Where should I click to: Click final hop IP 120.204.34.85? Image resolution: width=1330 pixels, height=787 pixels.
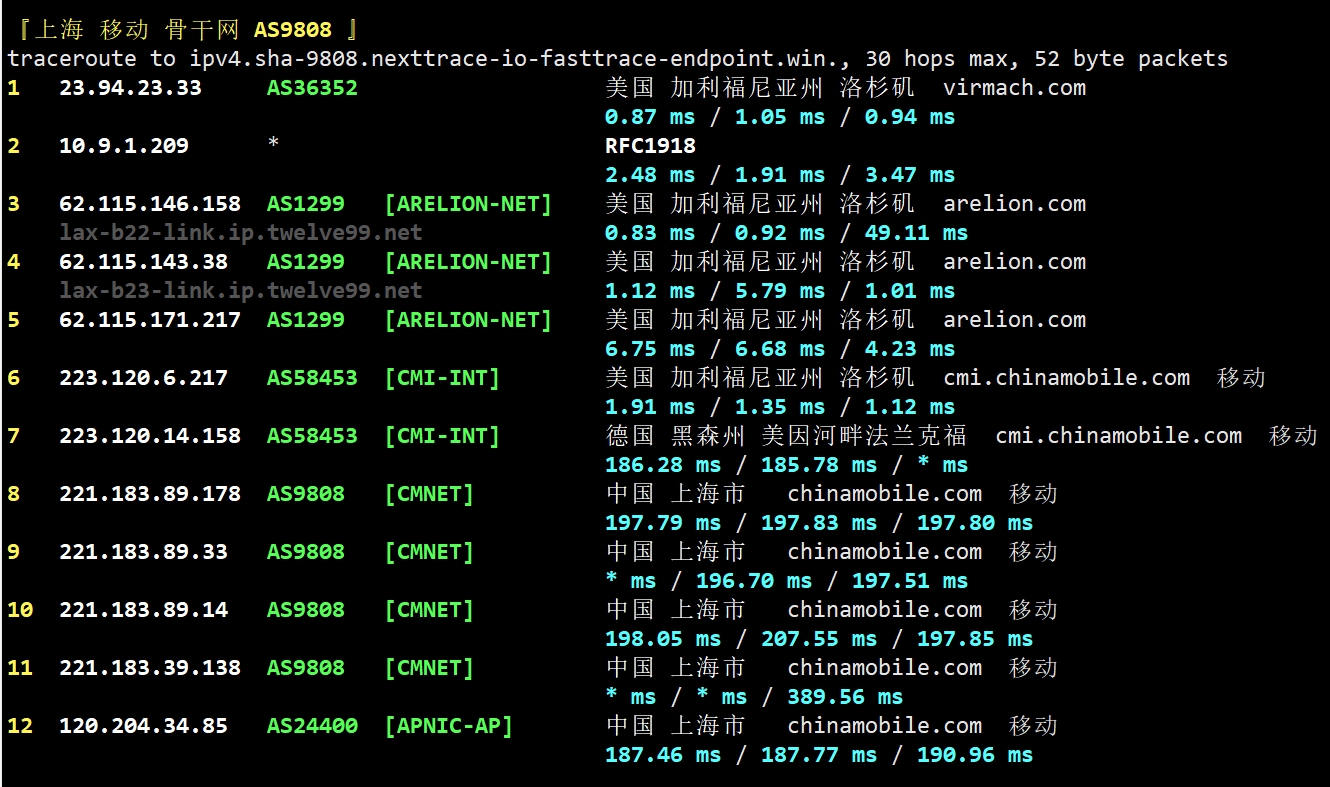143,726
